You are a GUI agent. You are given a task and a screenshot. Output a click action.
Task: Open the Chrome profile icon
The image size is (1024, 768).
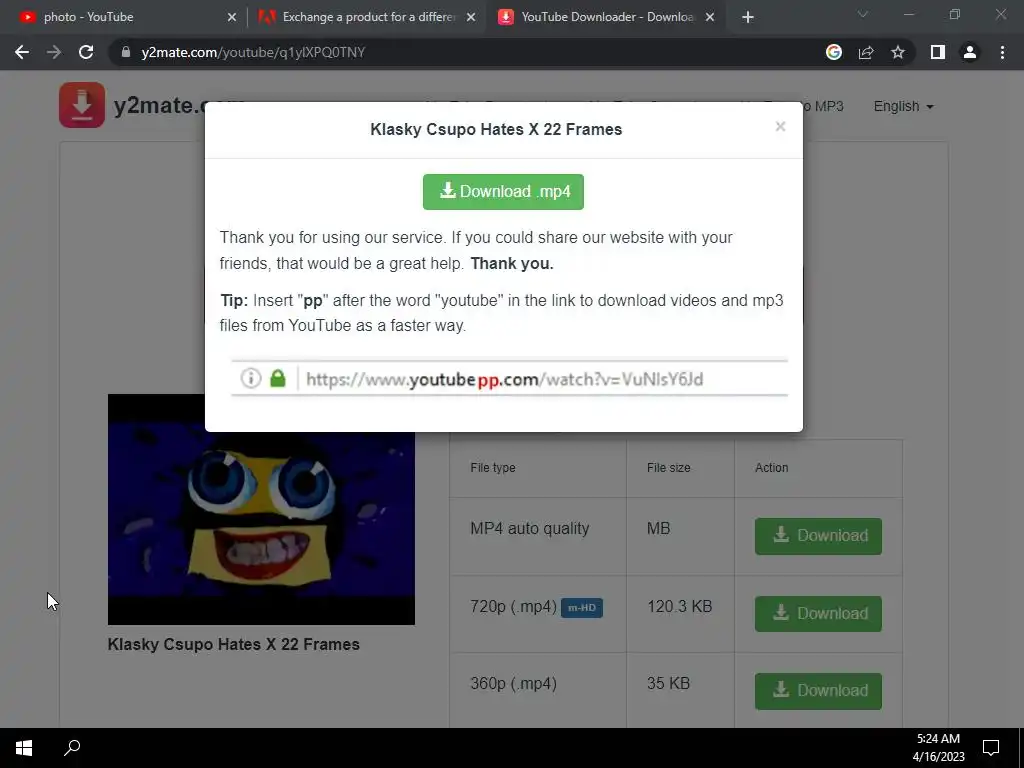[x=970, y=52]
